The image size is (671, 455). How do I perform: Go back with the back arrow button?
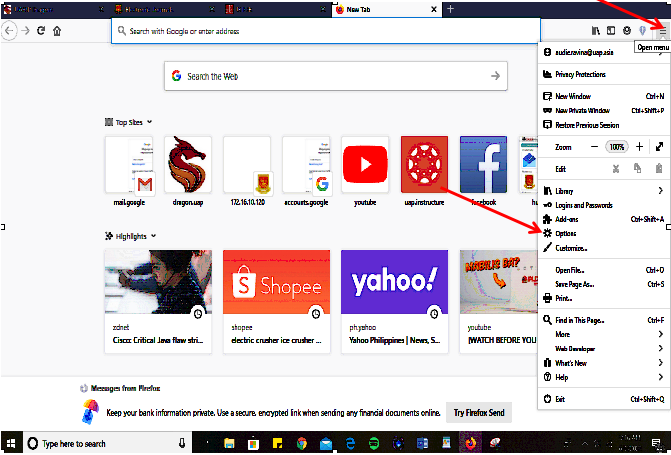(9, 31)
